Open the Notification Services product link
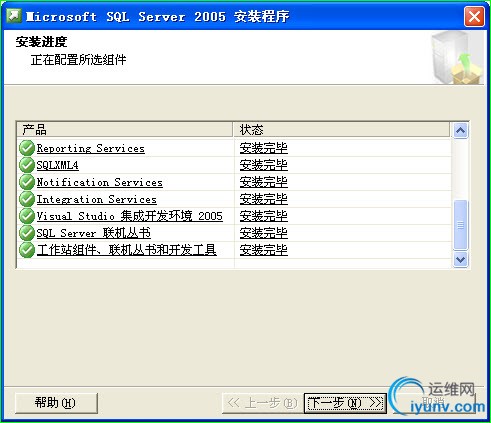 pos(100,182)
